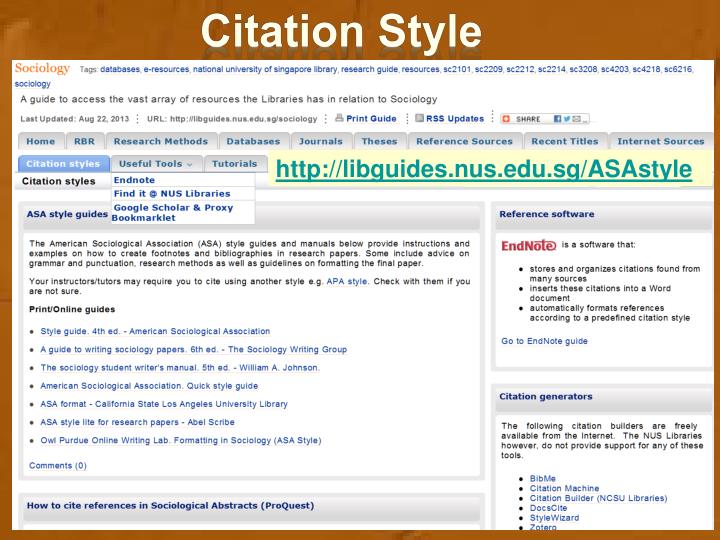The image size is (720, 540).
Task: Open the Research Methods tab
Action: (161, 141)
